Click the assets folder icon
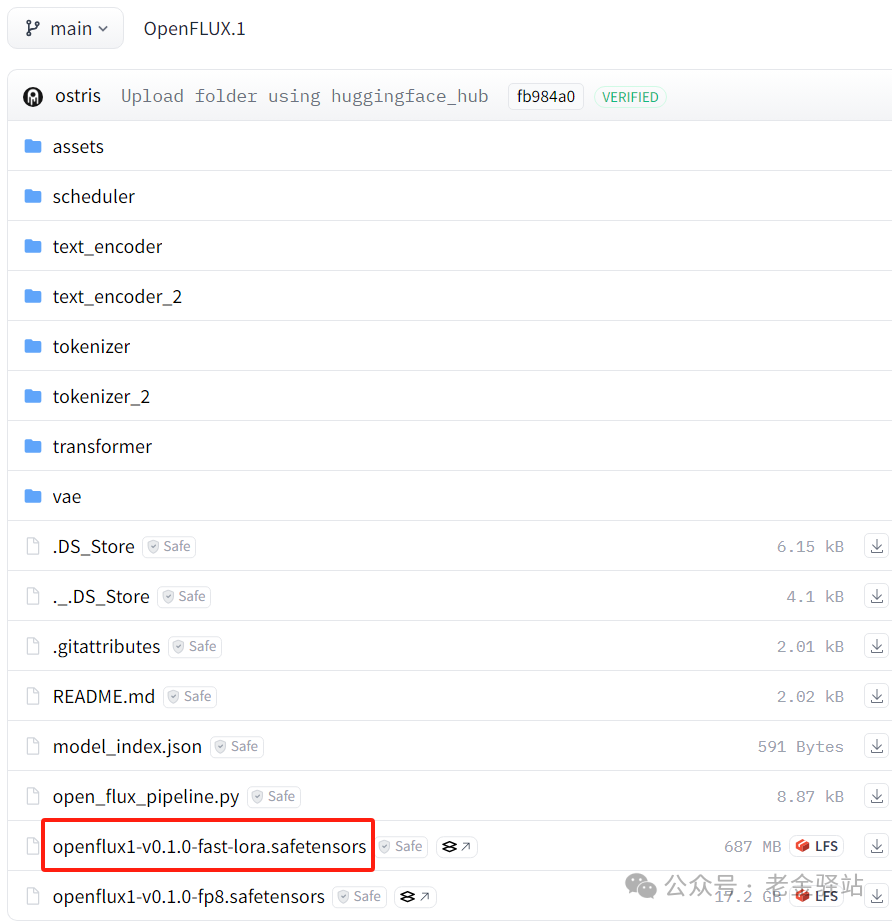 click(33, 146)
